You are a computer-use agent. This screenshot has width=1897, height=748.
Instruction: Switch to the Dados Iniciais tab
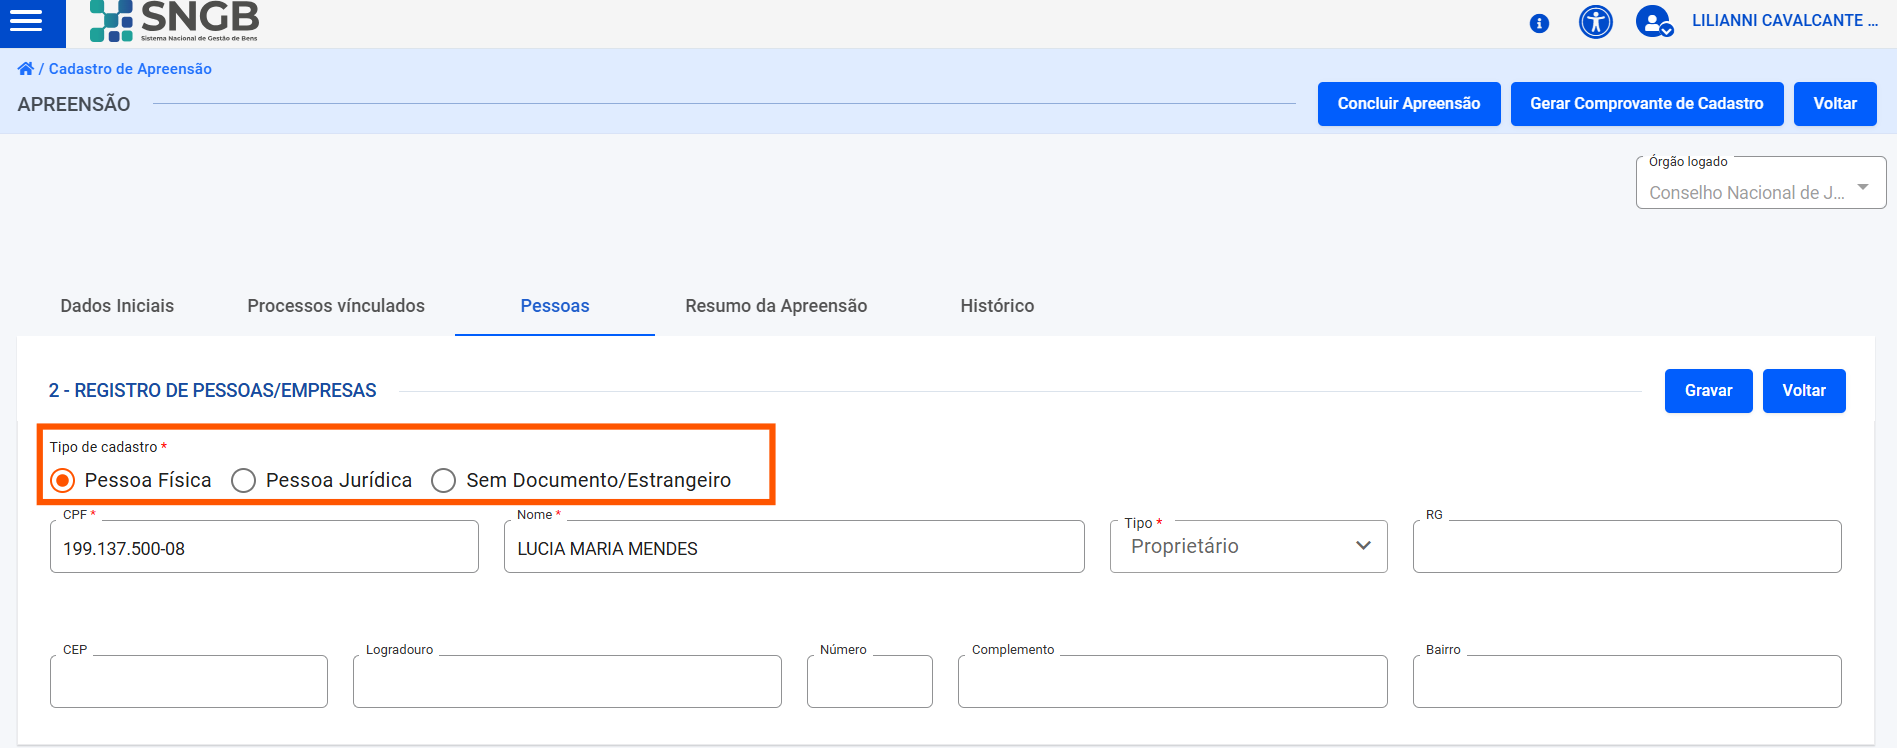[x=117, y=306]
